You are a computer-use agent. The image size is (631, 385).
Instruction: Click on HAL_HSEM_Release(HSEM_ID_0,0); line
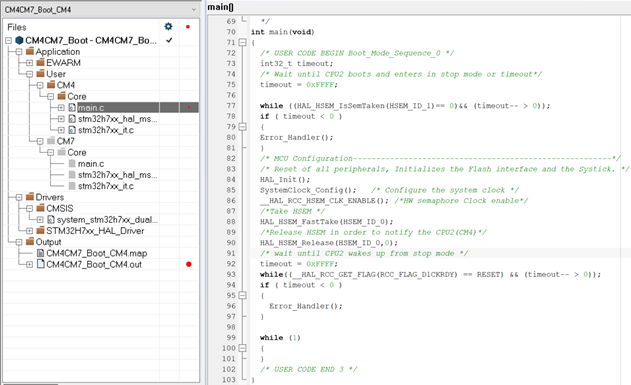pos(329,243)
